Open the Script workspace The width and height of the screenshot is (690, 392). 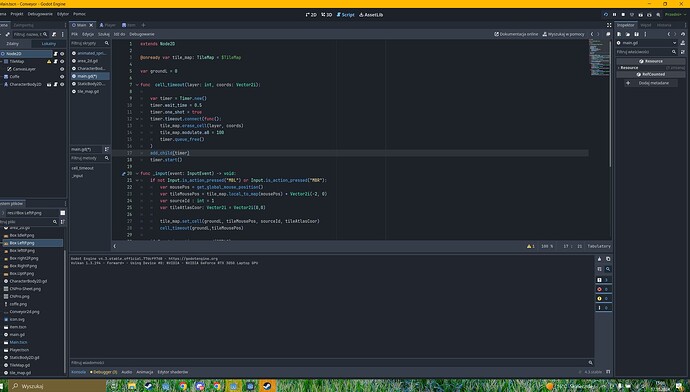345,15
